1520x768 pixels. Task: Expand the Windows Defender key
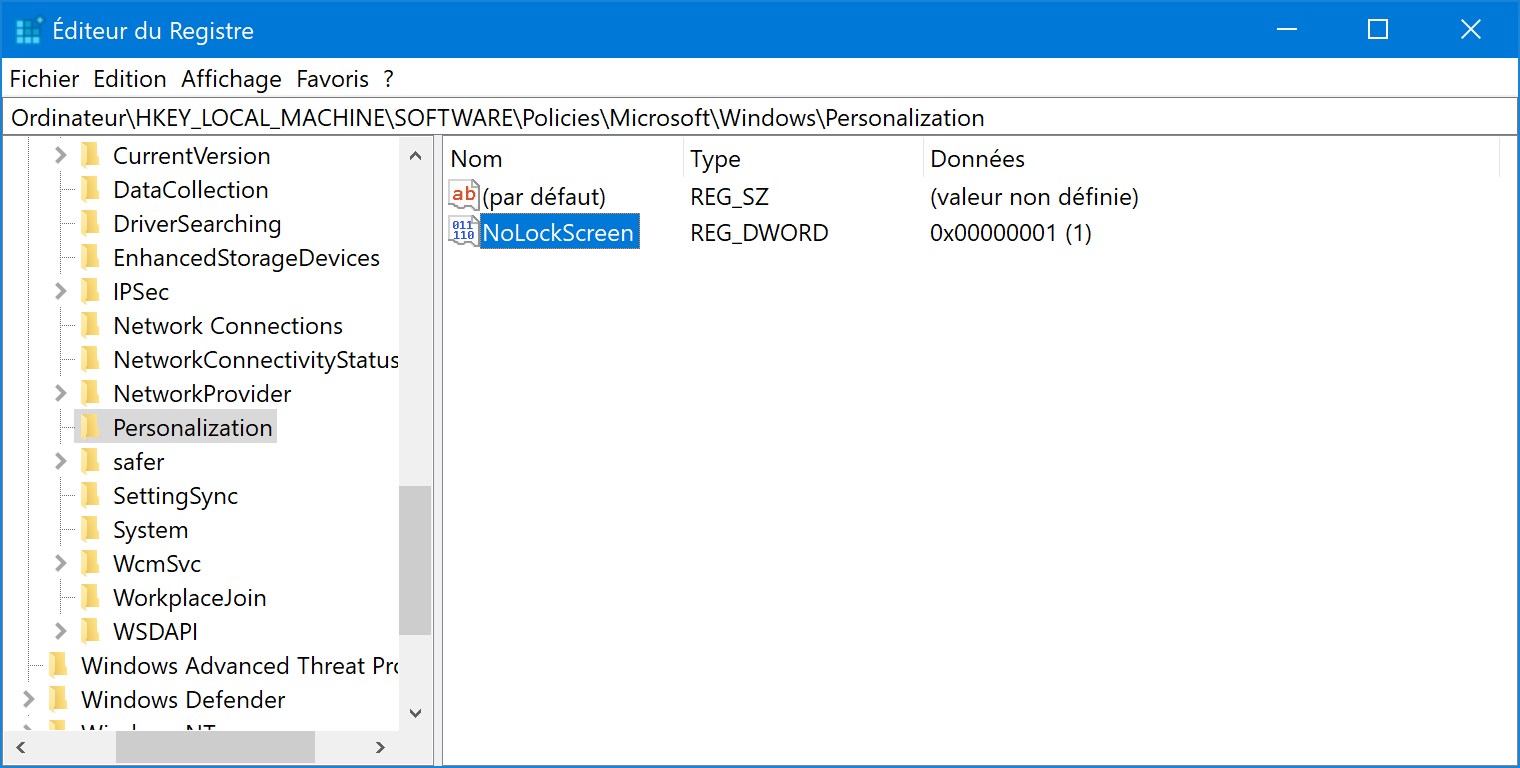(x=29, y=700)
